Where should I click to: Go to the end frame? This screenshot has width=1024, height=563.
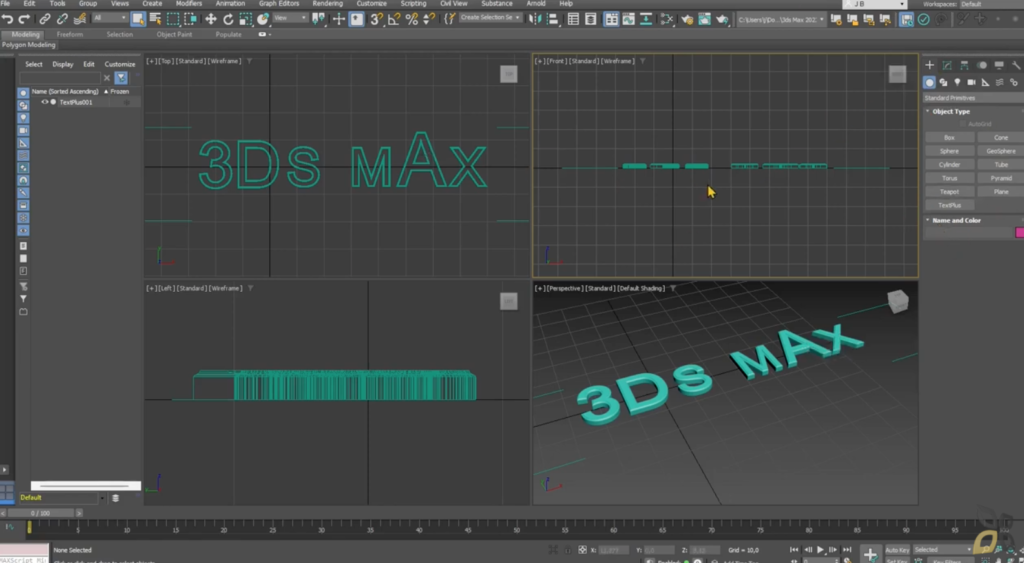pos(847,550)
